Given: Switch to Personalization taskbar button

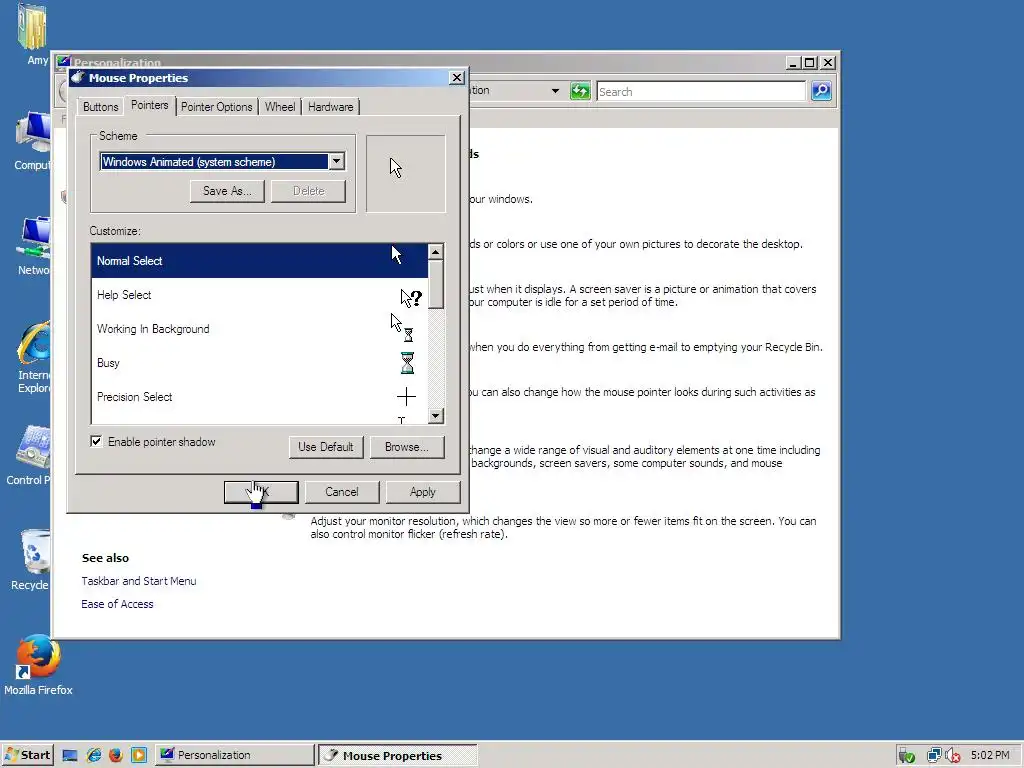Looking at the screenshot, I should pyautogui.click(x=234, y=755).
